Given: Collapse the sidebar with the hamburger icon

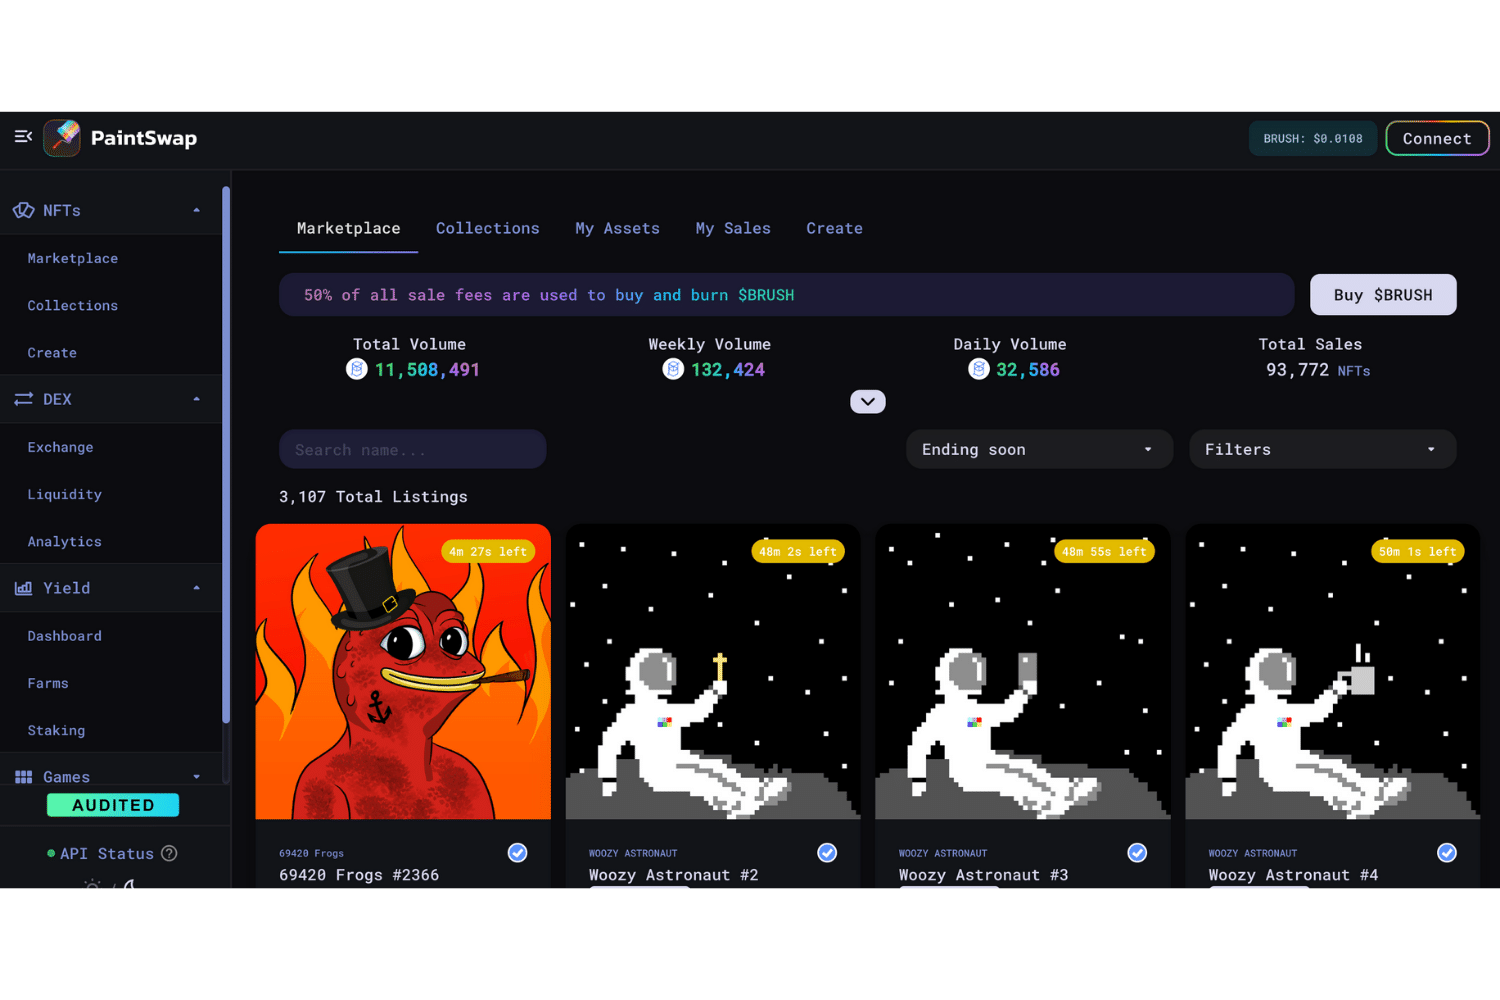Looking at the screenshot, I should pyautogui.click(x=23, y=137).
